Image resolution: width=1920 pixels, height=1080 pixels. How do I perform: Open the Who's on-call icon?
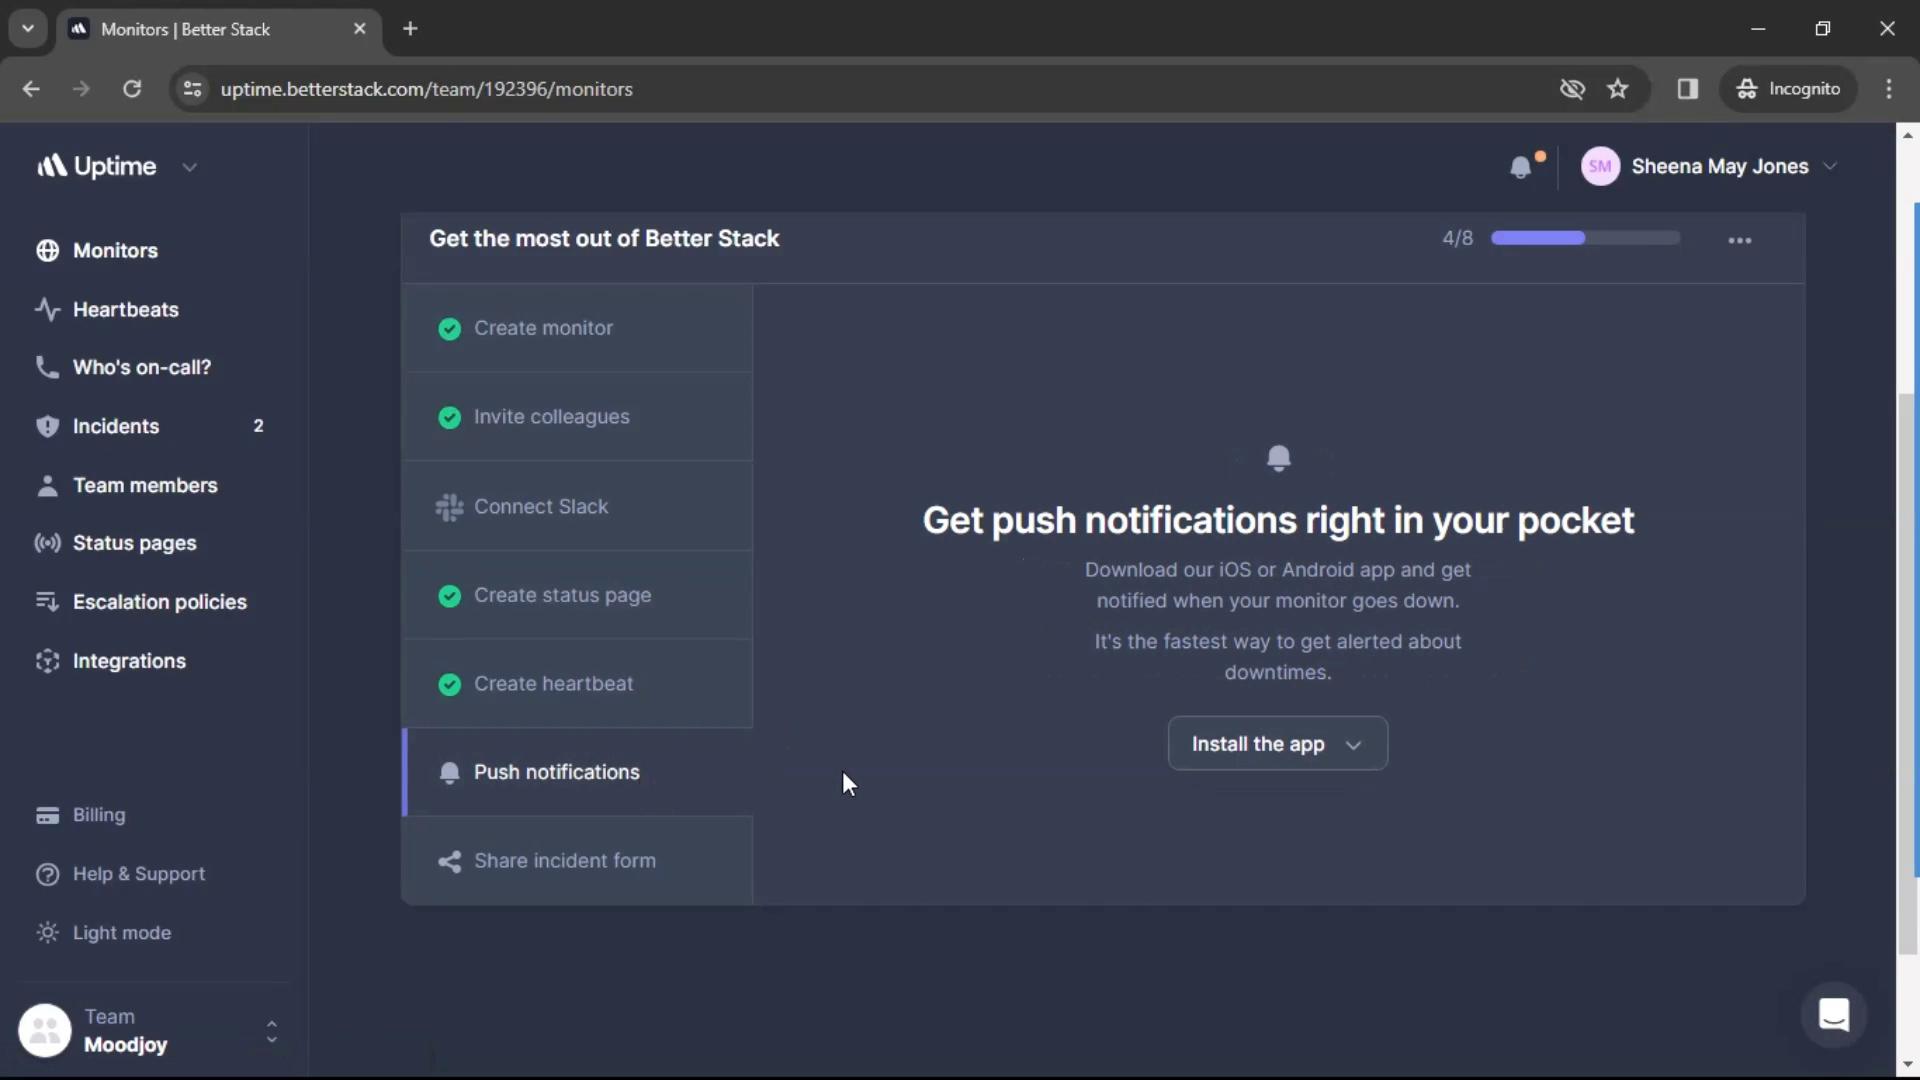coord(44,367)
